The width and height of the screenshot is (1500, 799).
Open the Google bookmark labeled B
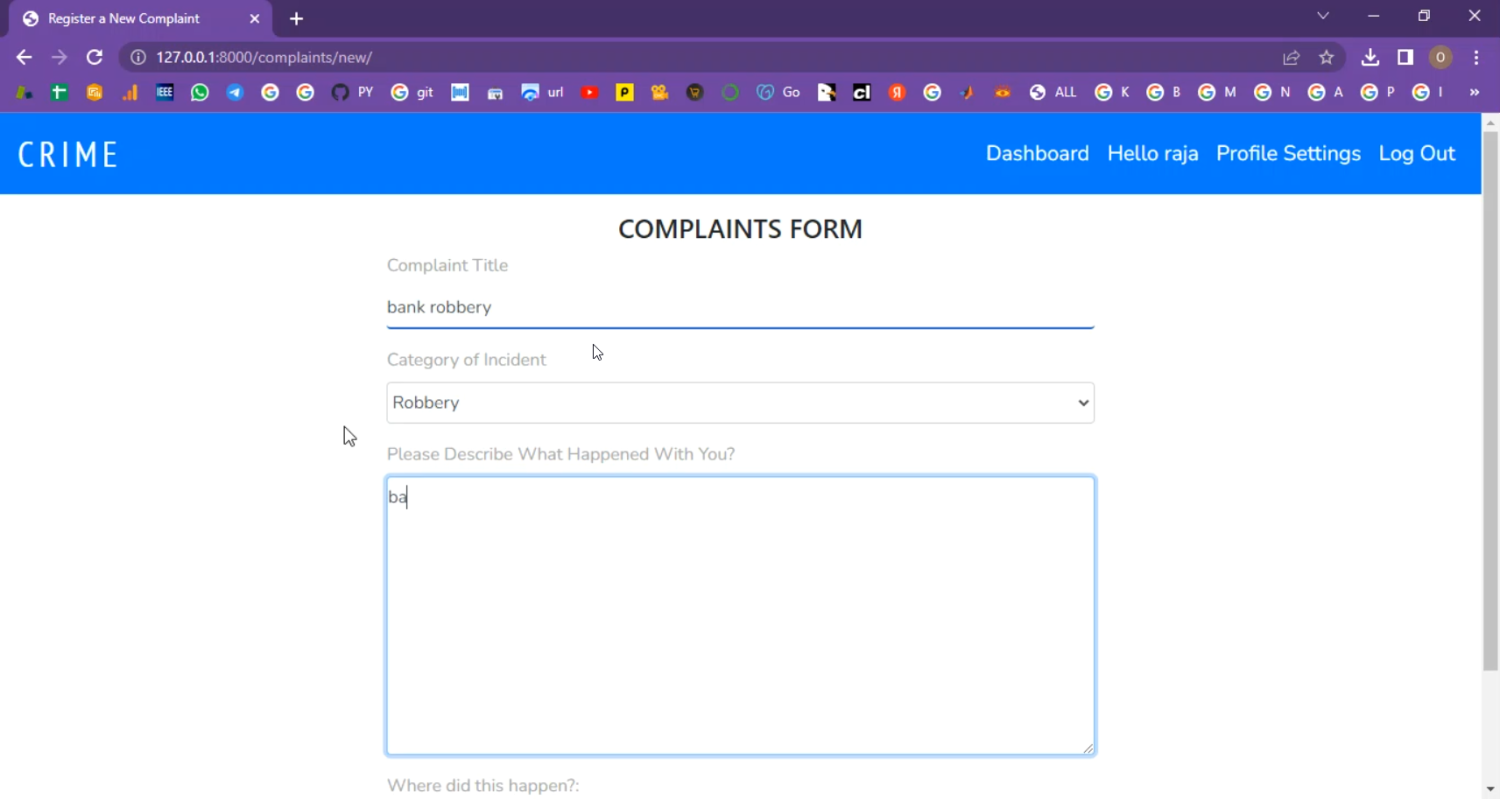pos(1164,92)
